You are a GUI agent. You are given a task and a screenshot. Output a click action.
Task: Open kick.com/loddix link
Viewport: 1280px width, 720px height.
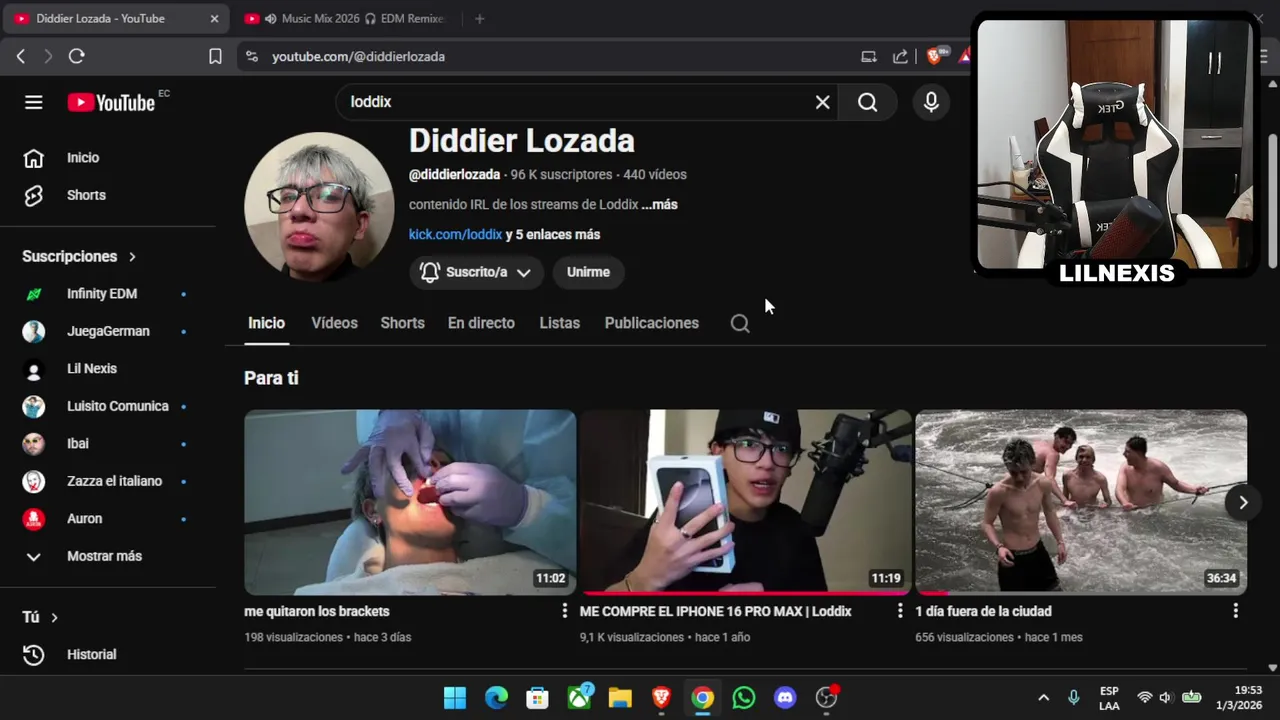[x=455, y=234]
